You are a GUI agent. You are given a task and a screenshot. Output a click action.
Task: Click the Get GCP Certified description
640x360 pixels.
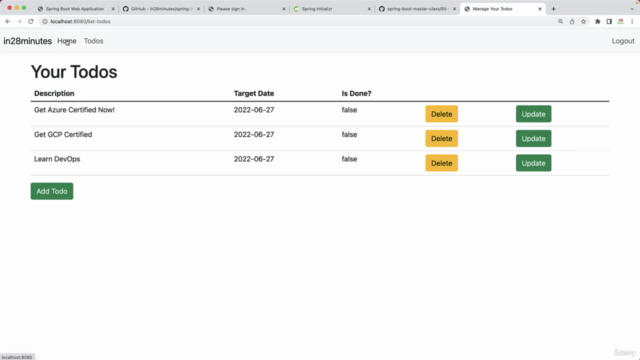tap(63, 134)
